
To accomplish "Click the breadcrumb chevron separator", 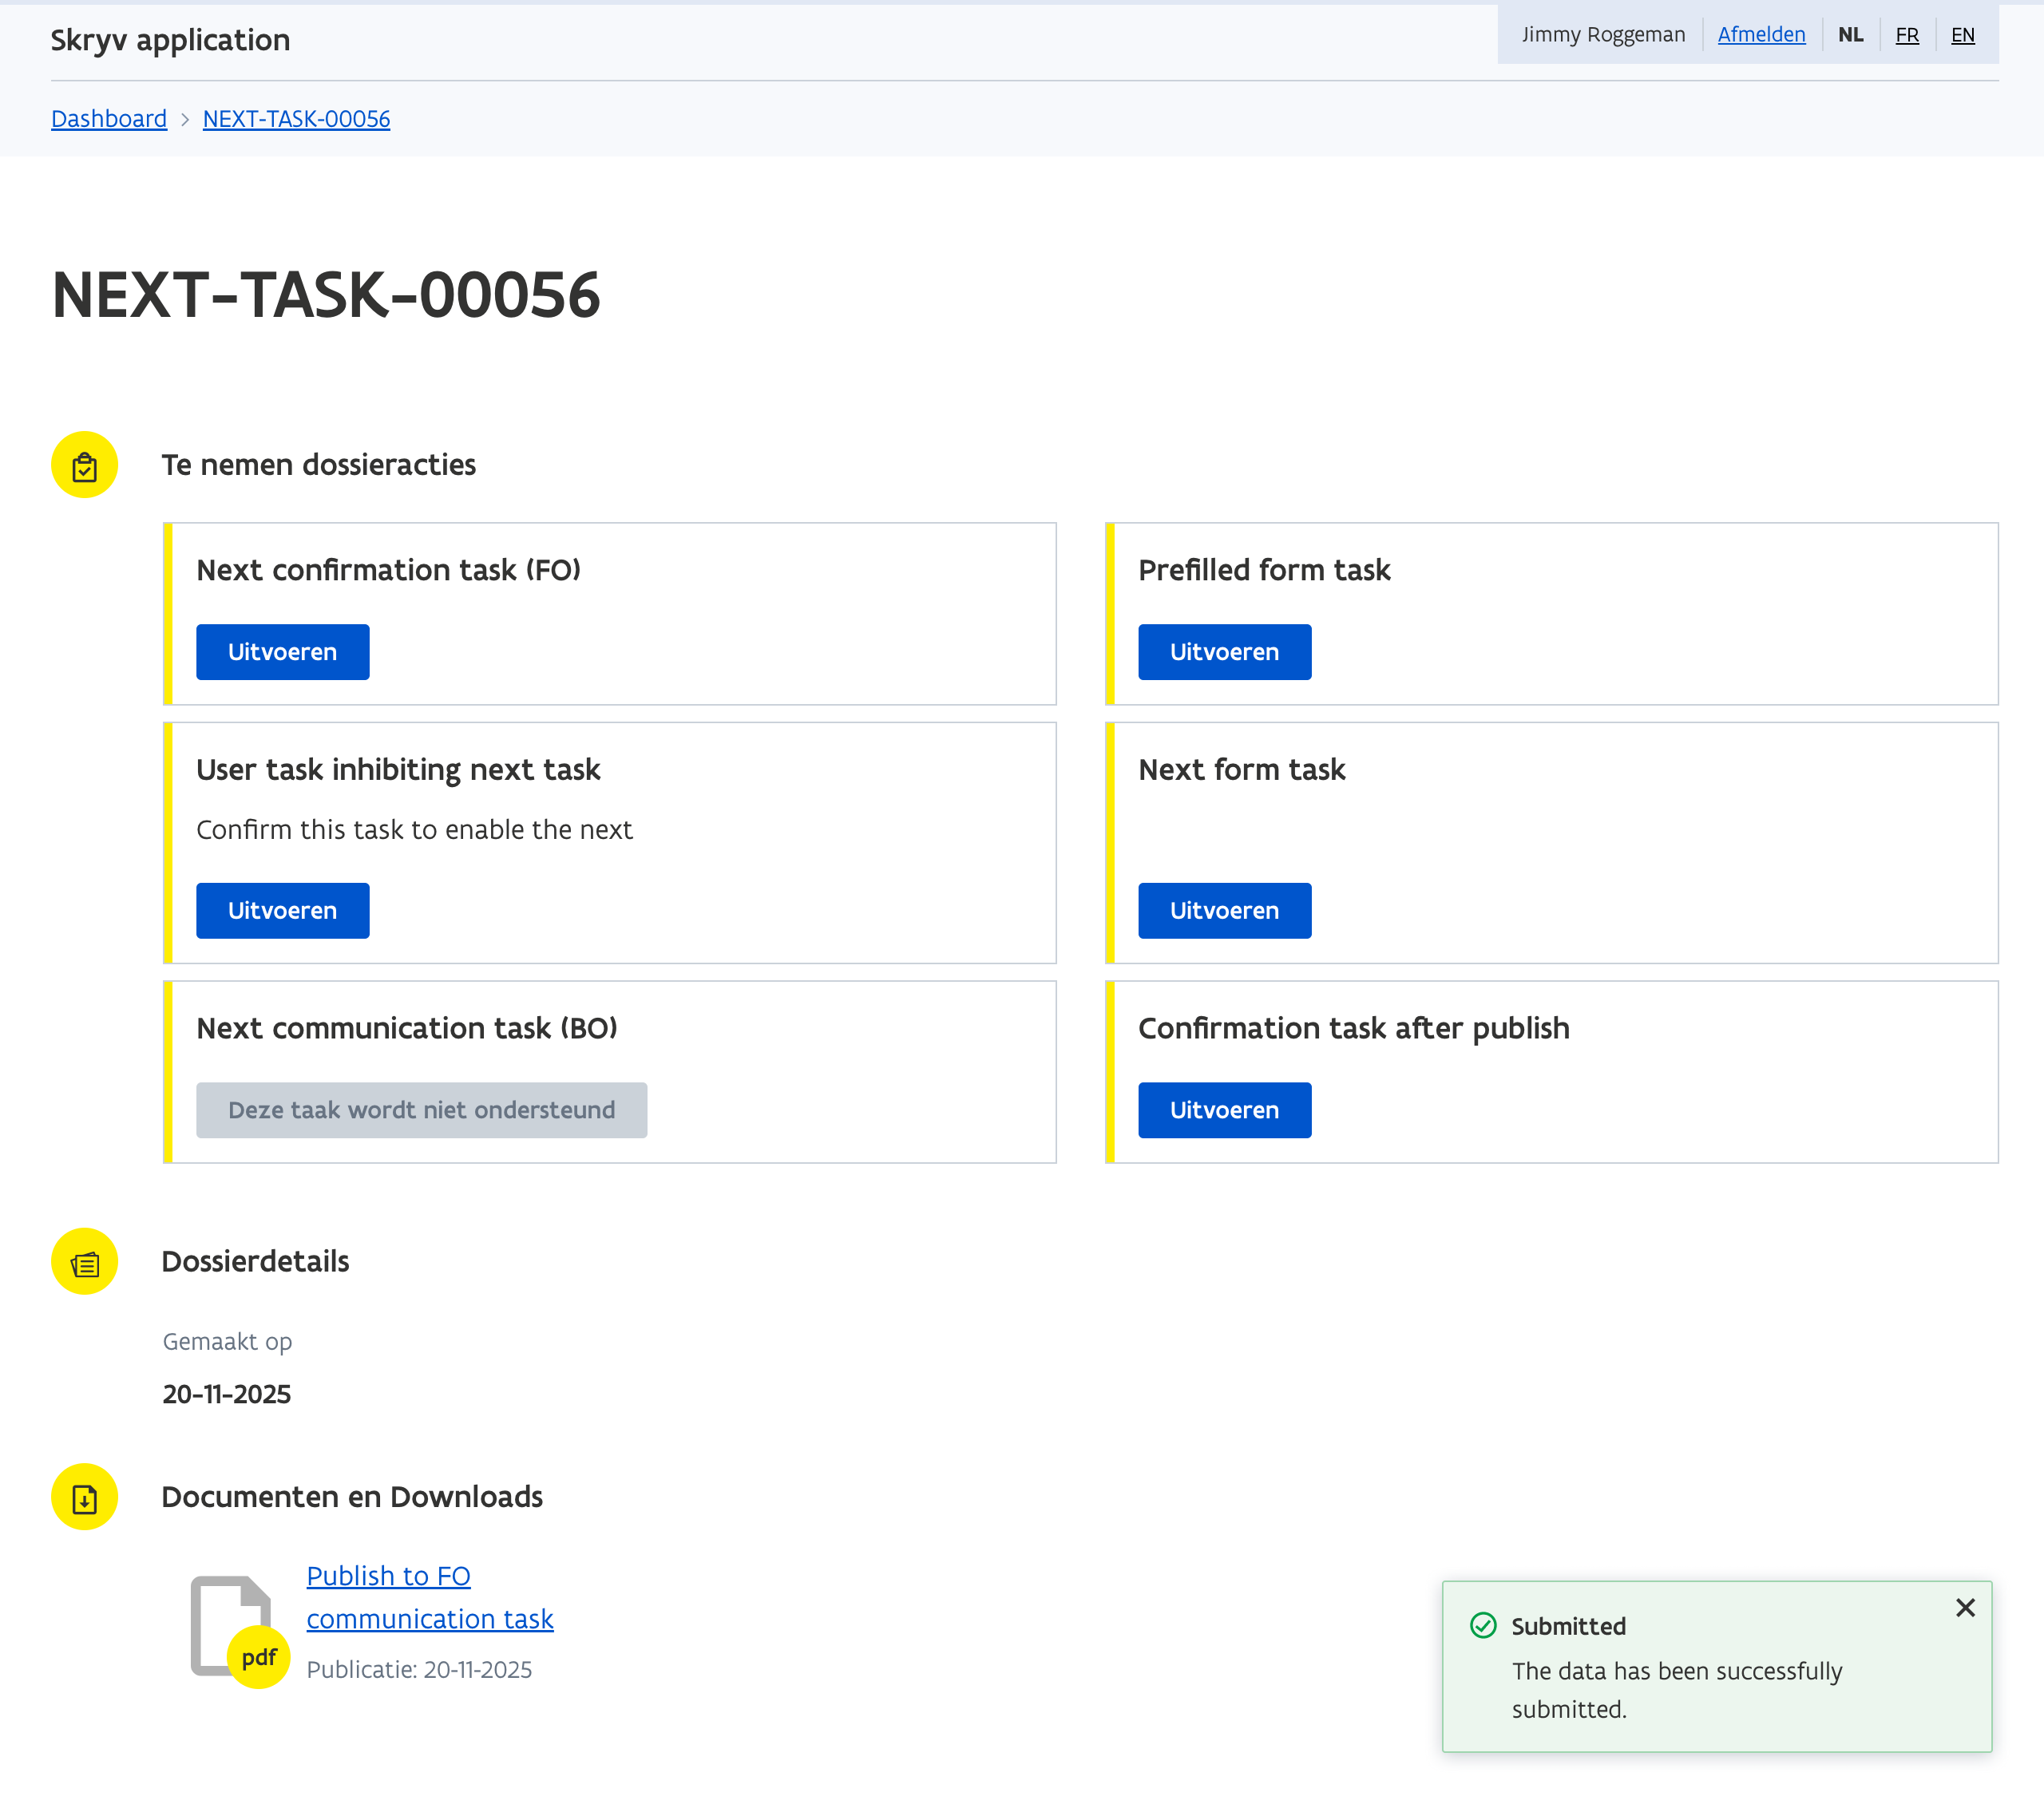I will pos(185,119).
